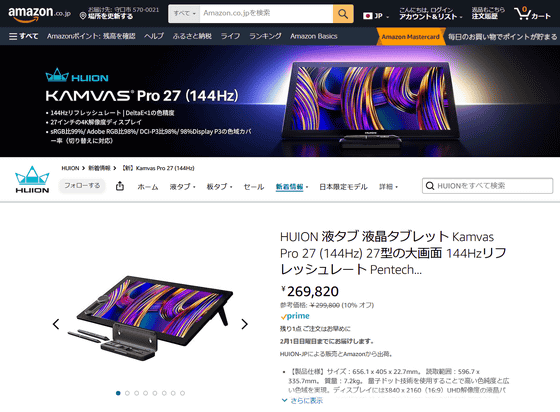Show next product image with right arrow
The height and width of the screenshot is (412, 560).
(244, 324)
